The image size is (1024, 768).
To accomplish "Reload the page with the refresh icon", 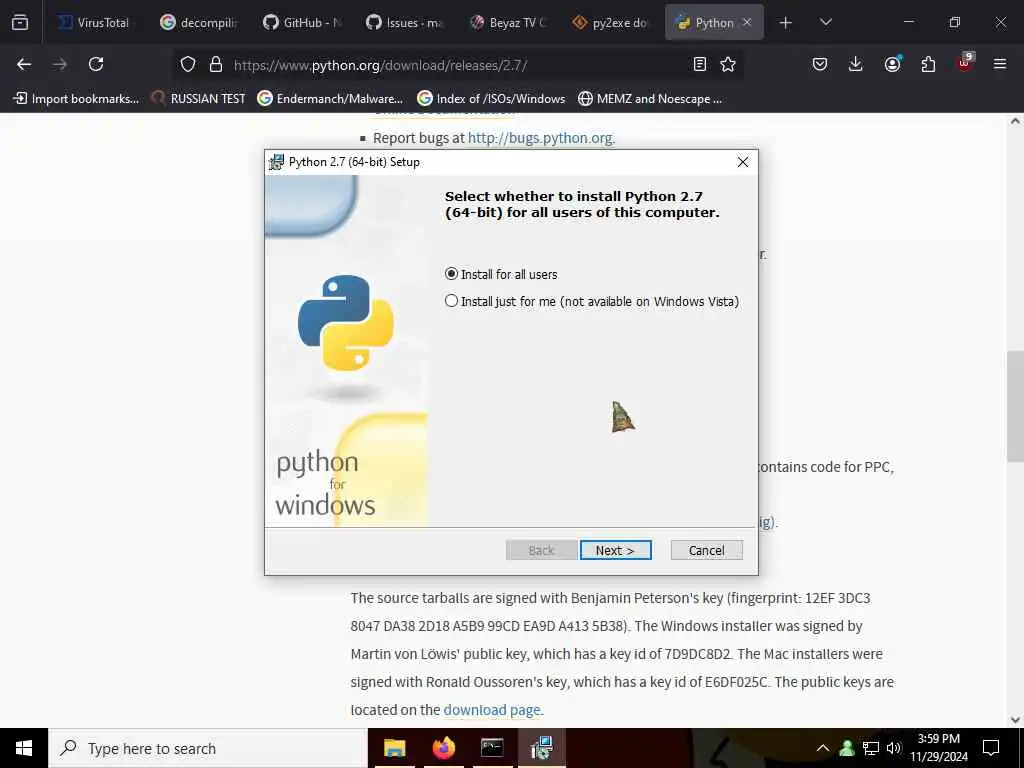I will pyautogui.click(x=96, y=64).
